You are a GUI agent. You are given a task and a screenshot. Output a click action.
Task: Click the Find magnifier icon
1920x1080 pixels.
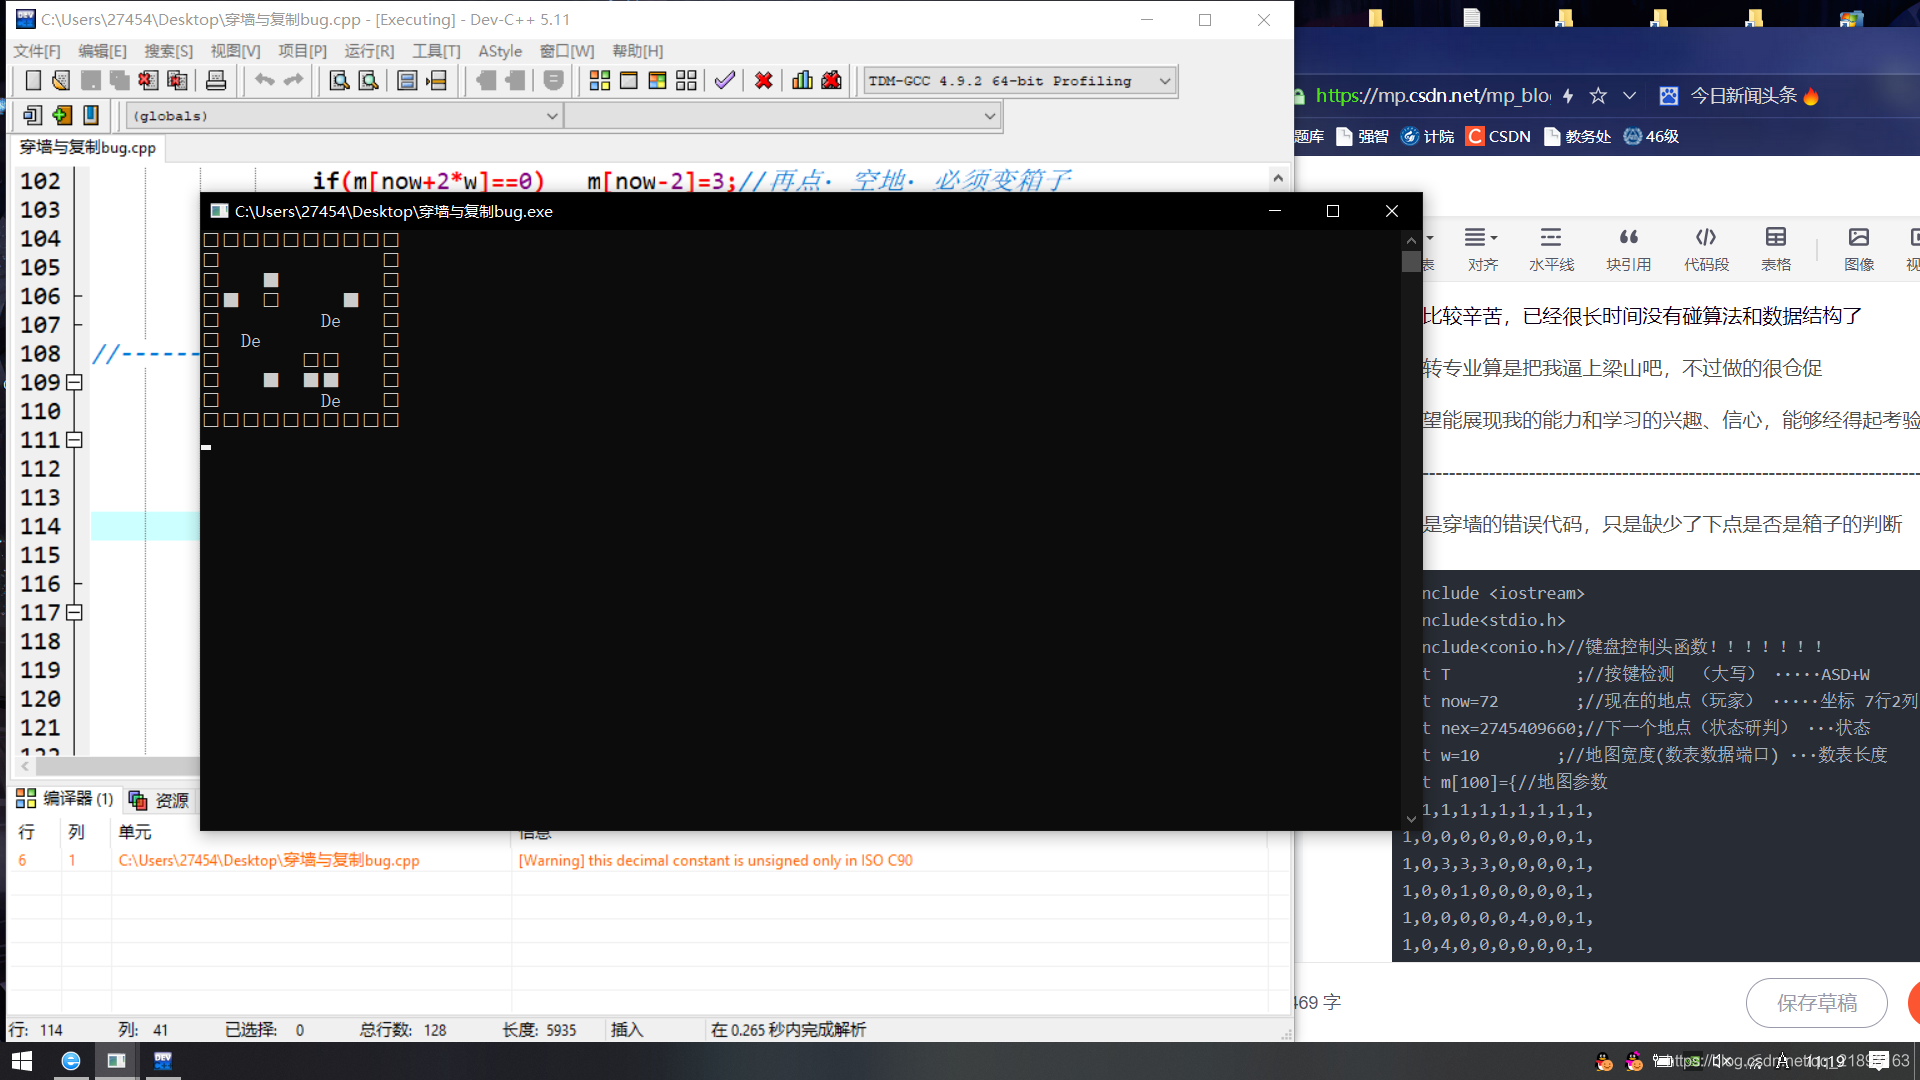click(x=339, y=81)
